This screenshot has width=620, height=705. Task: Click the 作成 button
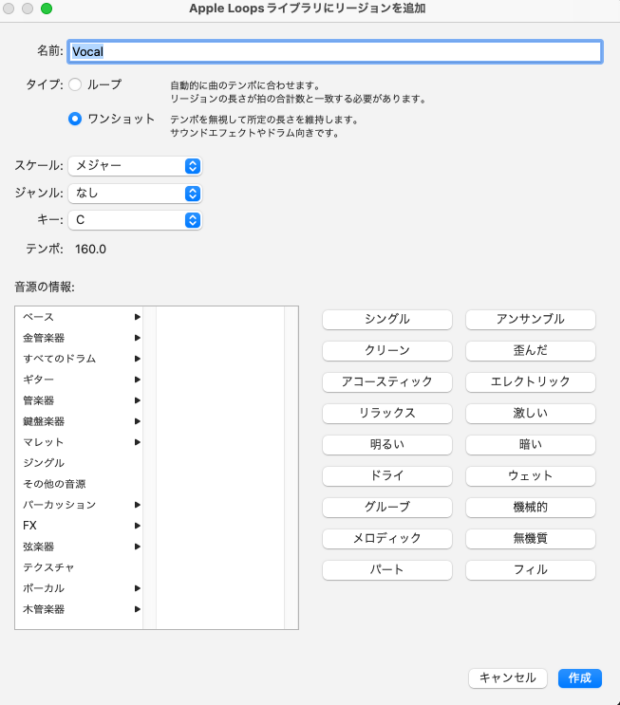pos(580,678)
